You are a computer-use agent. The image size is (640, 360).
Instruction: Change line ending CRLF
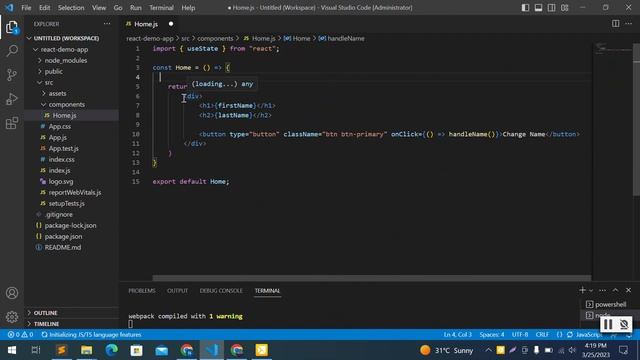coord(542,335)
